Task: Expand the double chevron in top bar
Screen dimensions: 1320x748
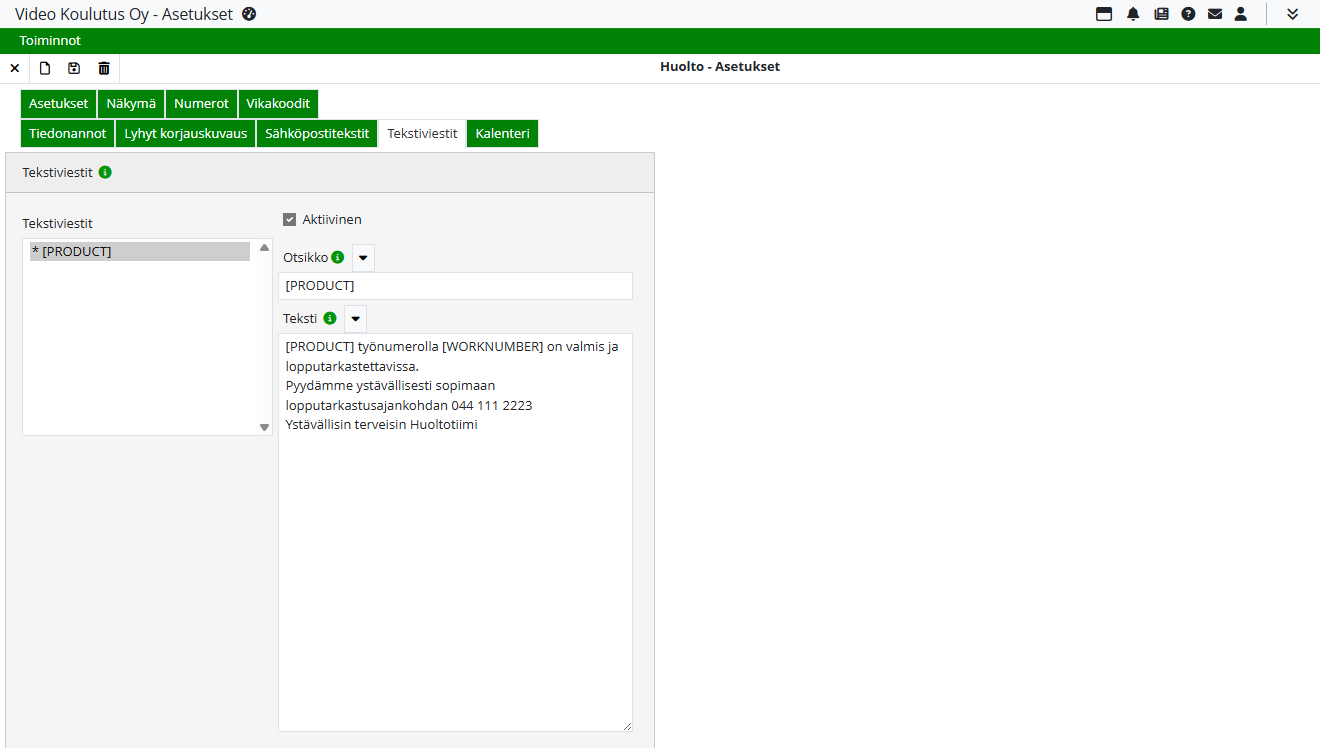Action: tap(1292, 14)
